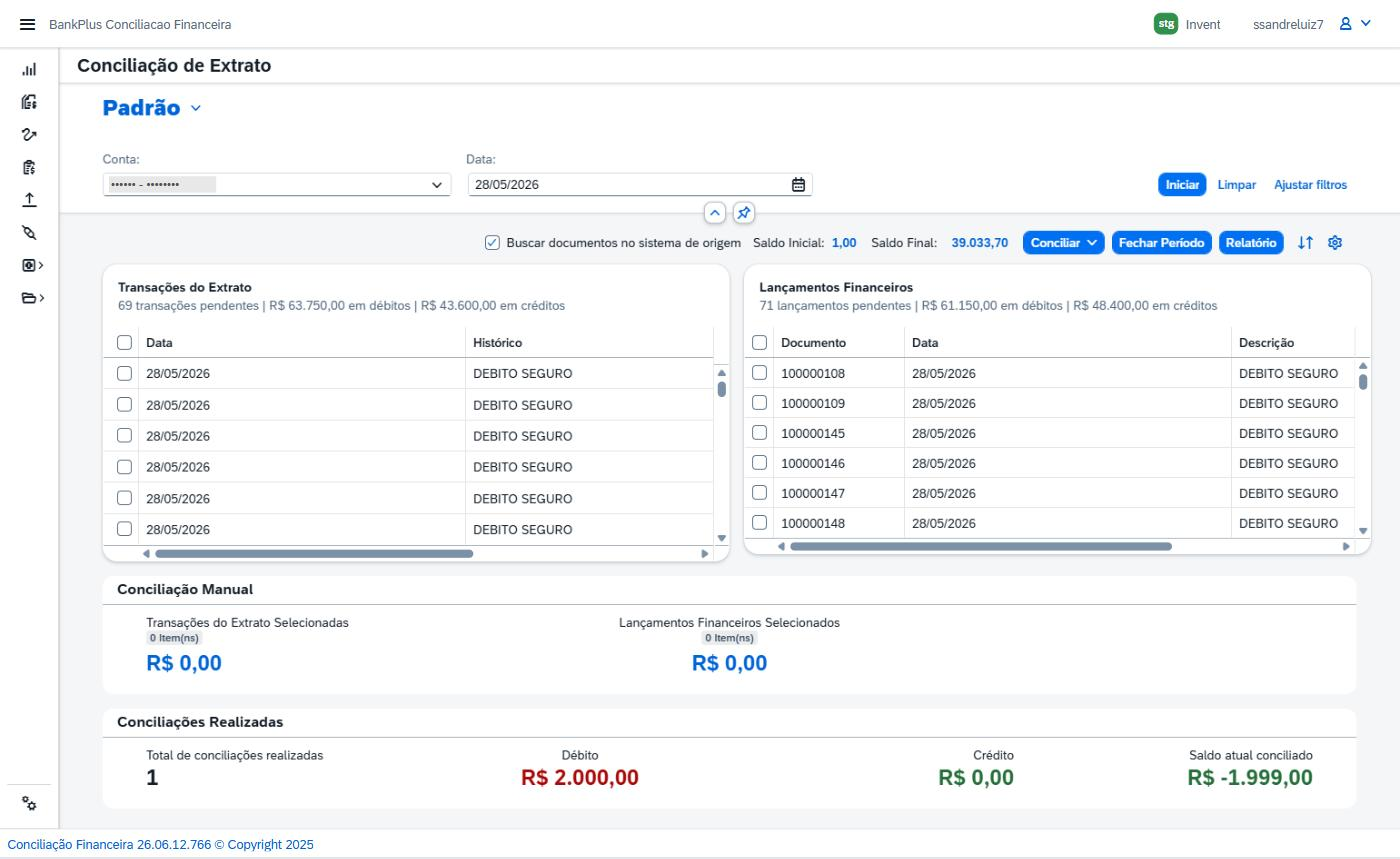This screenshot has width=1400, height=859.
Task: Click the broken link sidebar icon
Action: click(29, 232)
